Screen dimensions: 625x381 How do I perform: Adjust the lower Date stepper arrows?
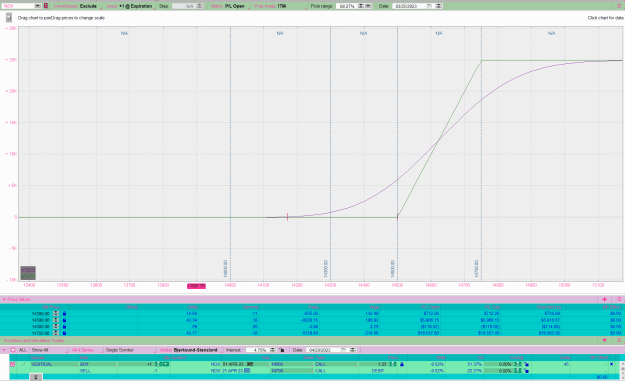(x=352, y=350)
